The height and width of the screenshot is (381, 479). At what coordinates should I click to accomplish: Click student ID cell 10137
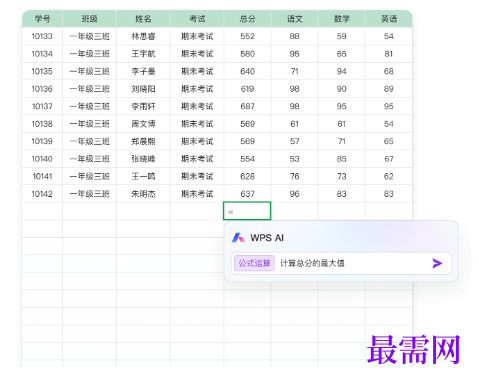click(42, 106)
